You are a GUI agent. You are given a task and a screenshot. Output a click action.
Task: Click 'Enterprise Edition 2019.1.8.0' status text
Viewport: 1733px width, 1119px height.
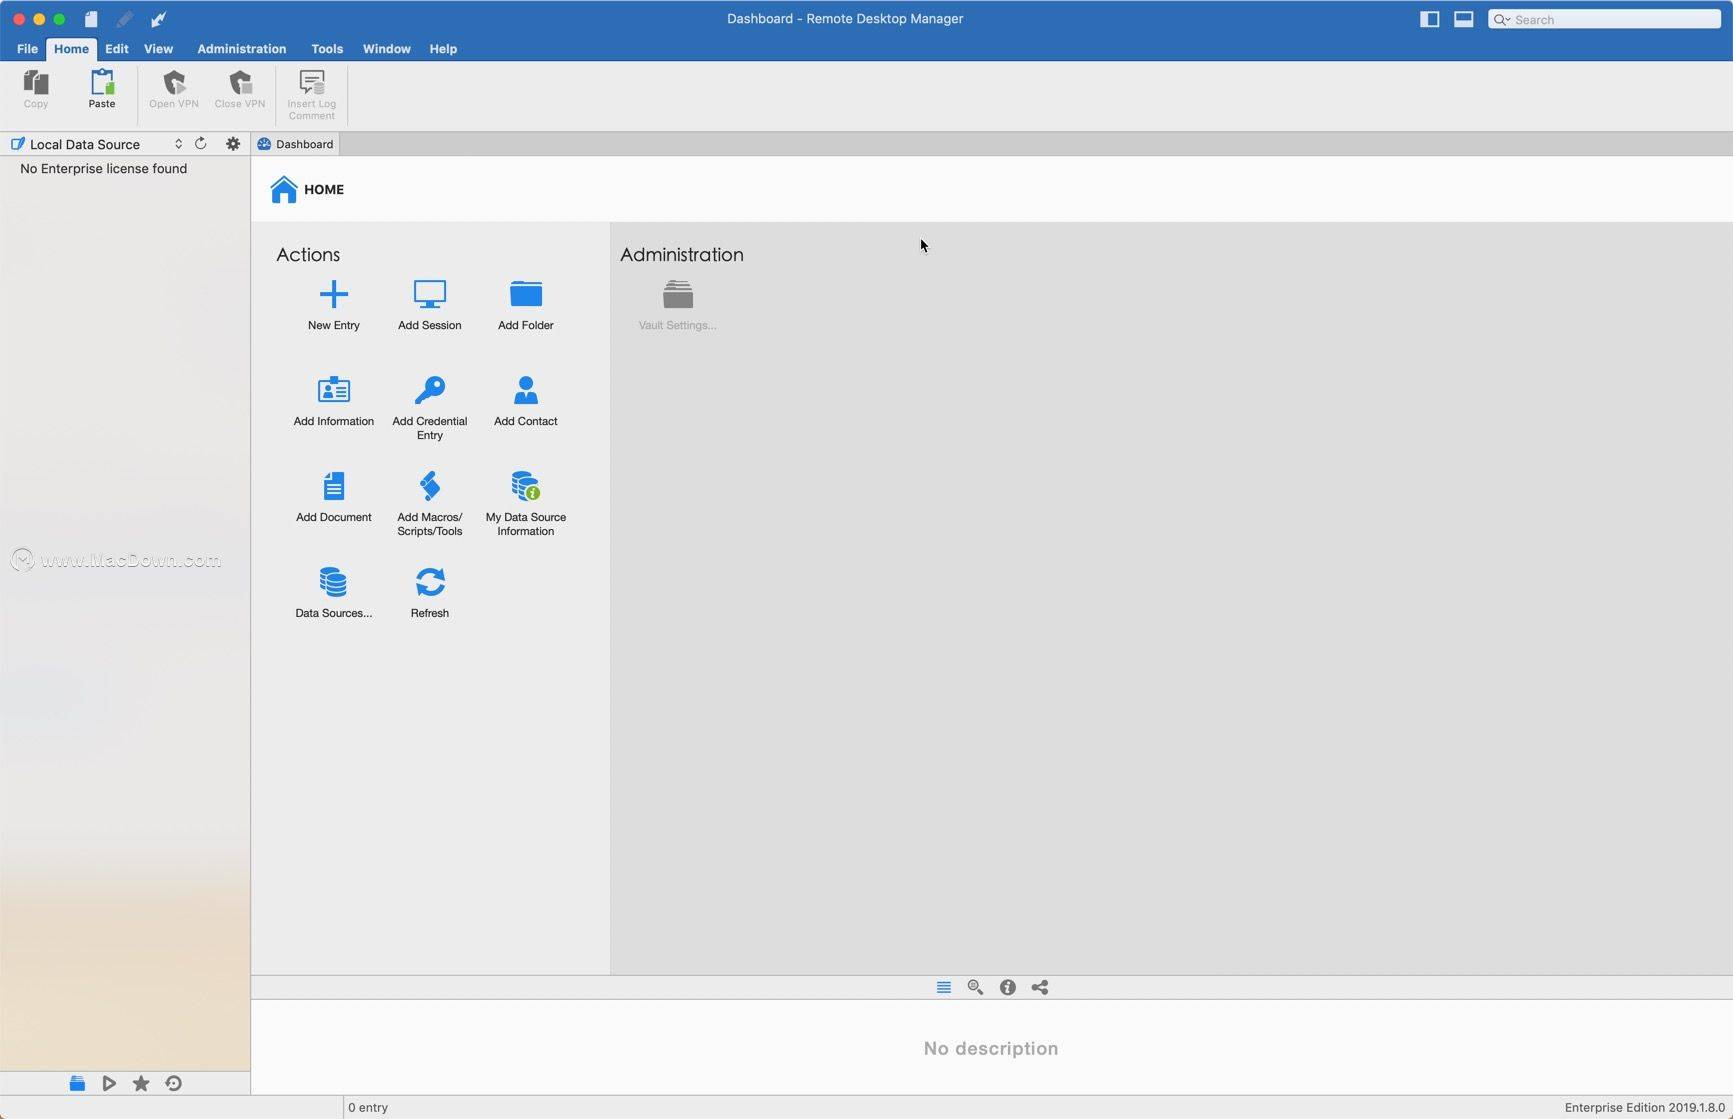tap(1644, 1107)
